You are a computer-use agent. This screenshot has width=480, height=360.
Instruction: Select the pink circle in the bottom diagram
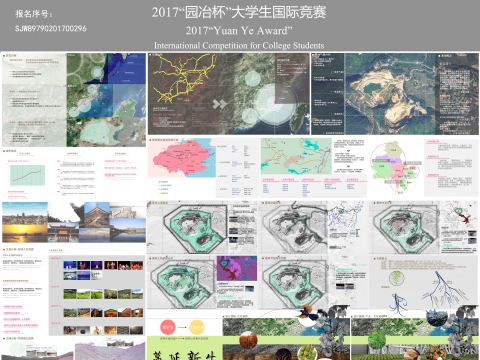pos(168,327)
